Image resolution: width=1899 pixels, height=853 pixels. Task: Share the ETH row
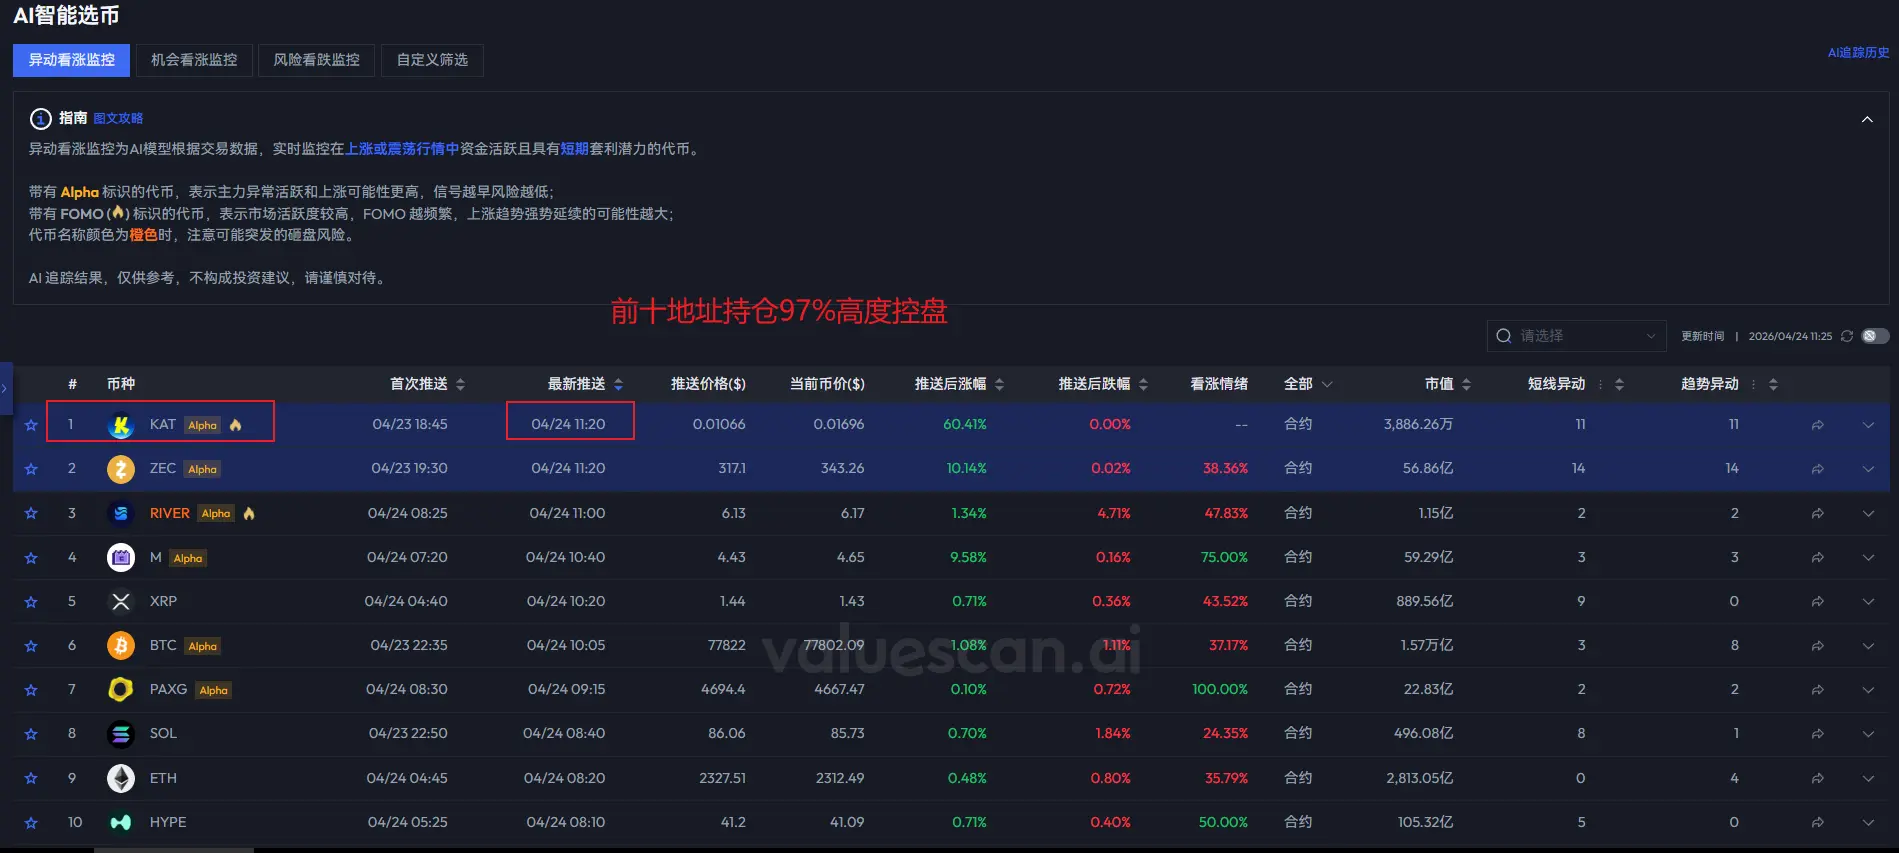1817,778
